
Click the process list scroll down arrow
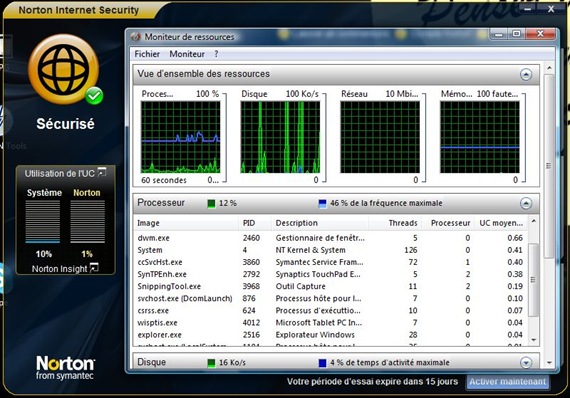tap(533, 340)
